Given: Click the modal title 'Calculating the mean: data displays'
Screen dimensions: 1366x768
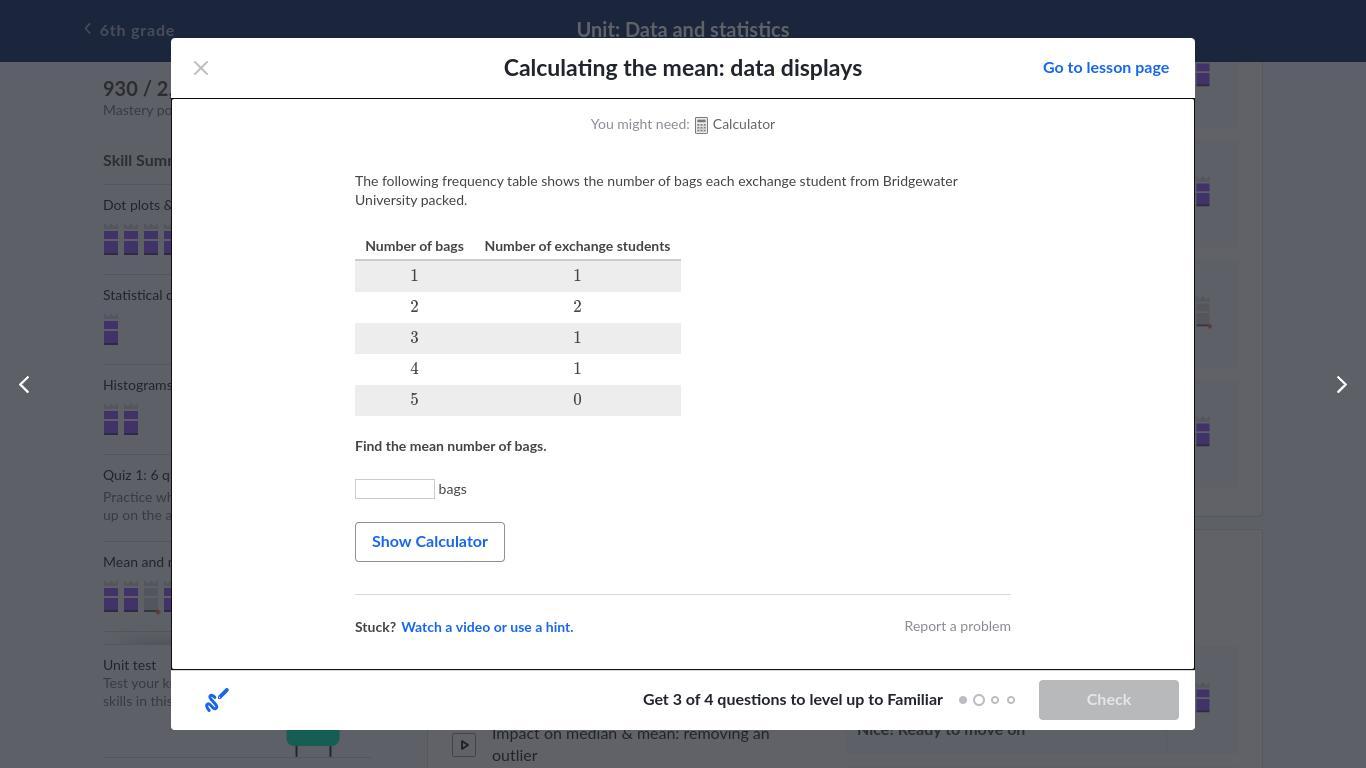Looking at the screenshot, I should [x=683, y=68].
